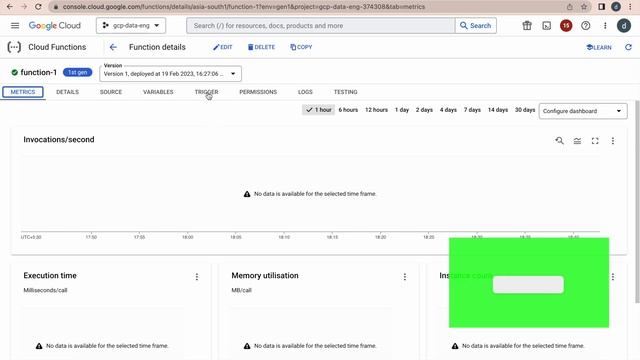
Task: Open more options on Invocations chart
Action: [613, 141]
